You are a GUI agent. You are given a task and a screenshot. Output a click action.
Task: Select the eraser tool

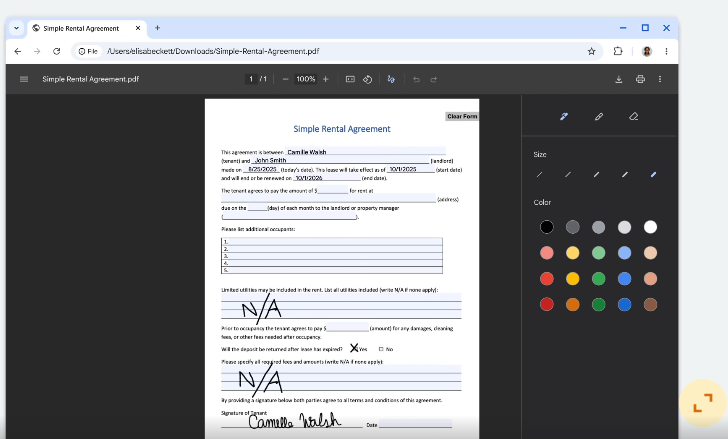634,116
